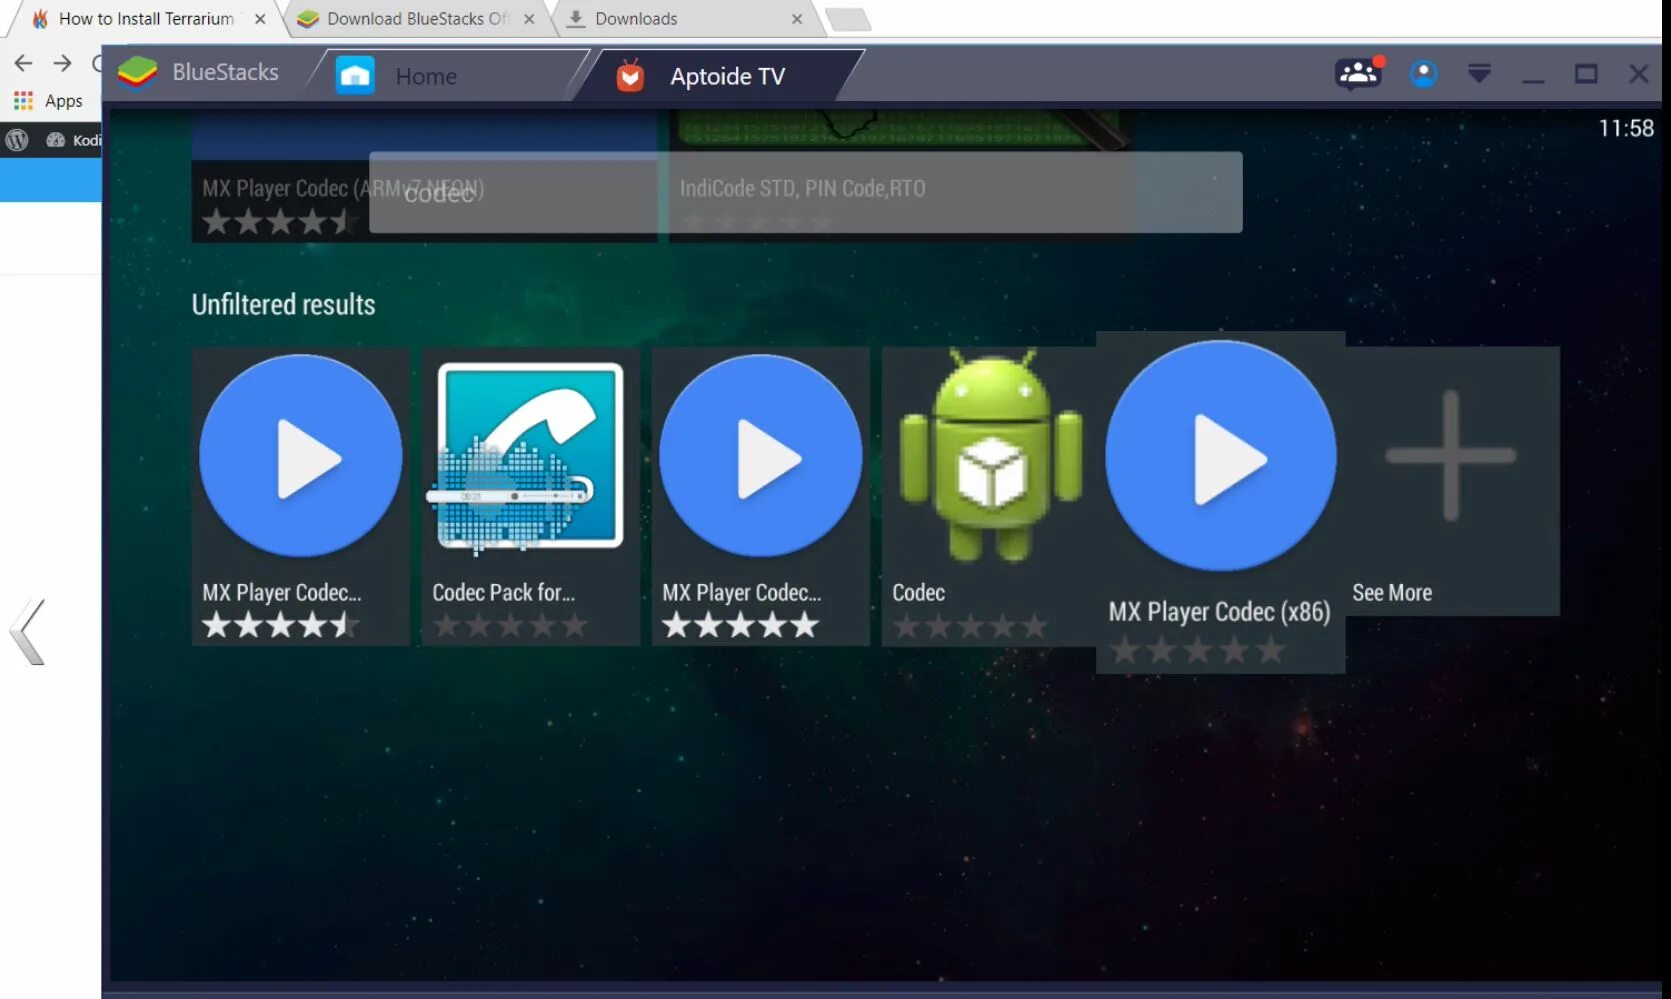The width and height of the screenshot is (1671, 999).
Task: Go forward in the browser
Action: [x=63, y=64]
